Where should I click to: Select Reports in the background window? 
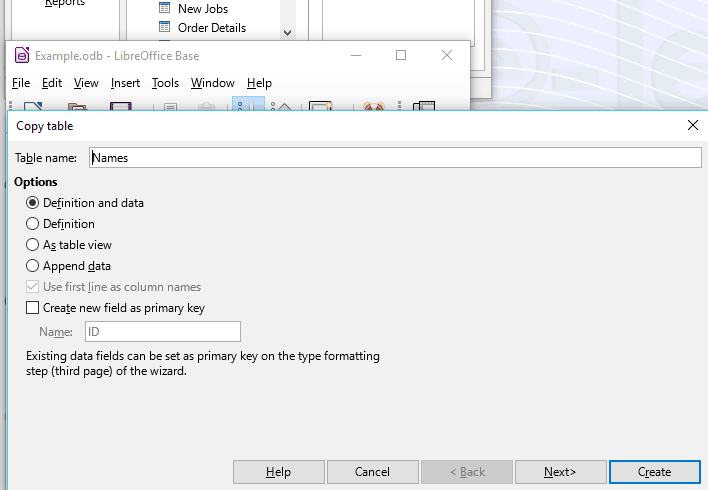(65, 3)
